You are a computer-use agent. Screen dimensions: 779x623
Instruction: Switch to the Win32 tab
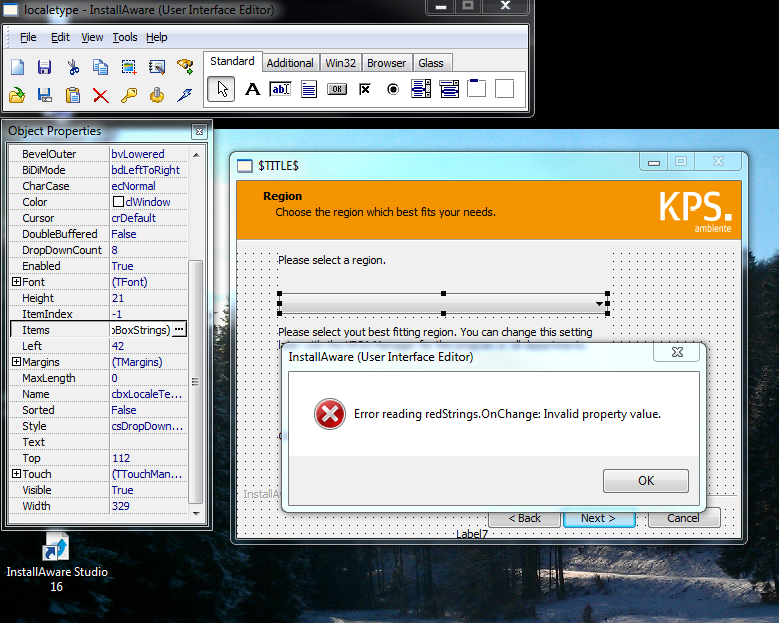(x=340, y=63)
